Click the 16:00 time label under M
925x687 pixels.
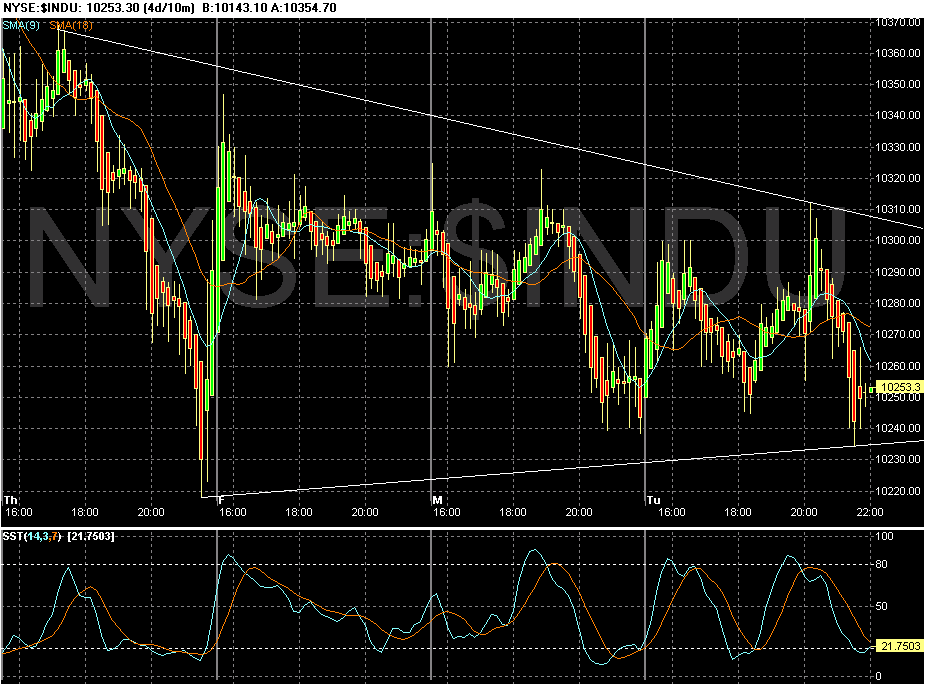tap(447, 512)
